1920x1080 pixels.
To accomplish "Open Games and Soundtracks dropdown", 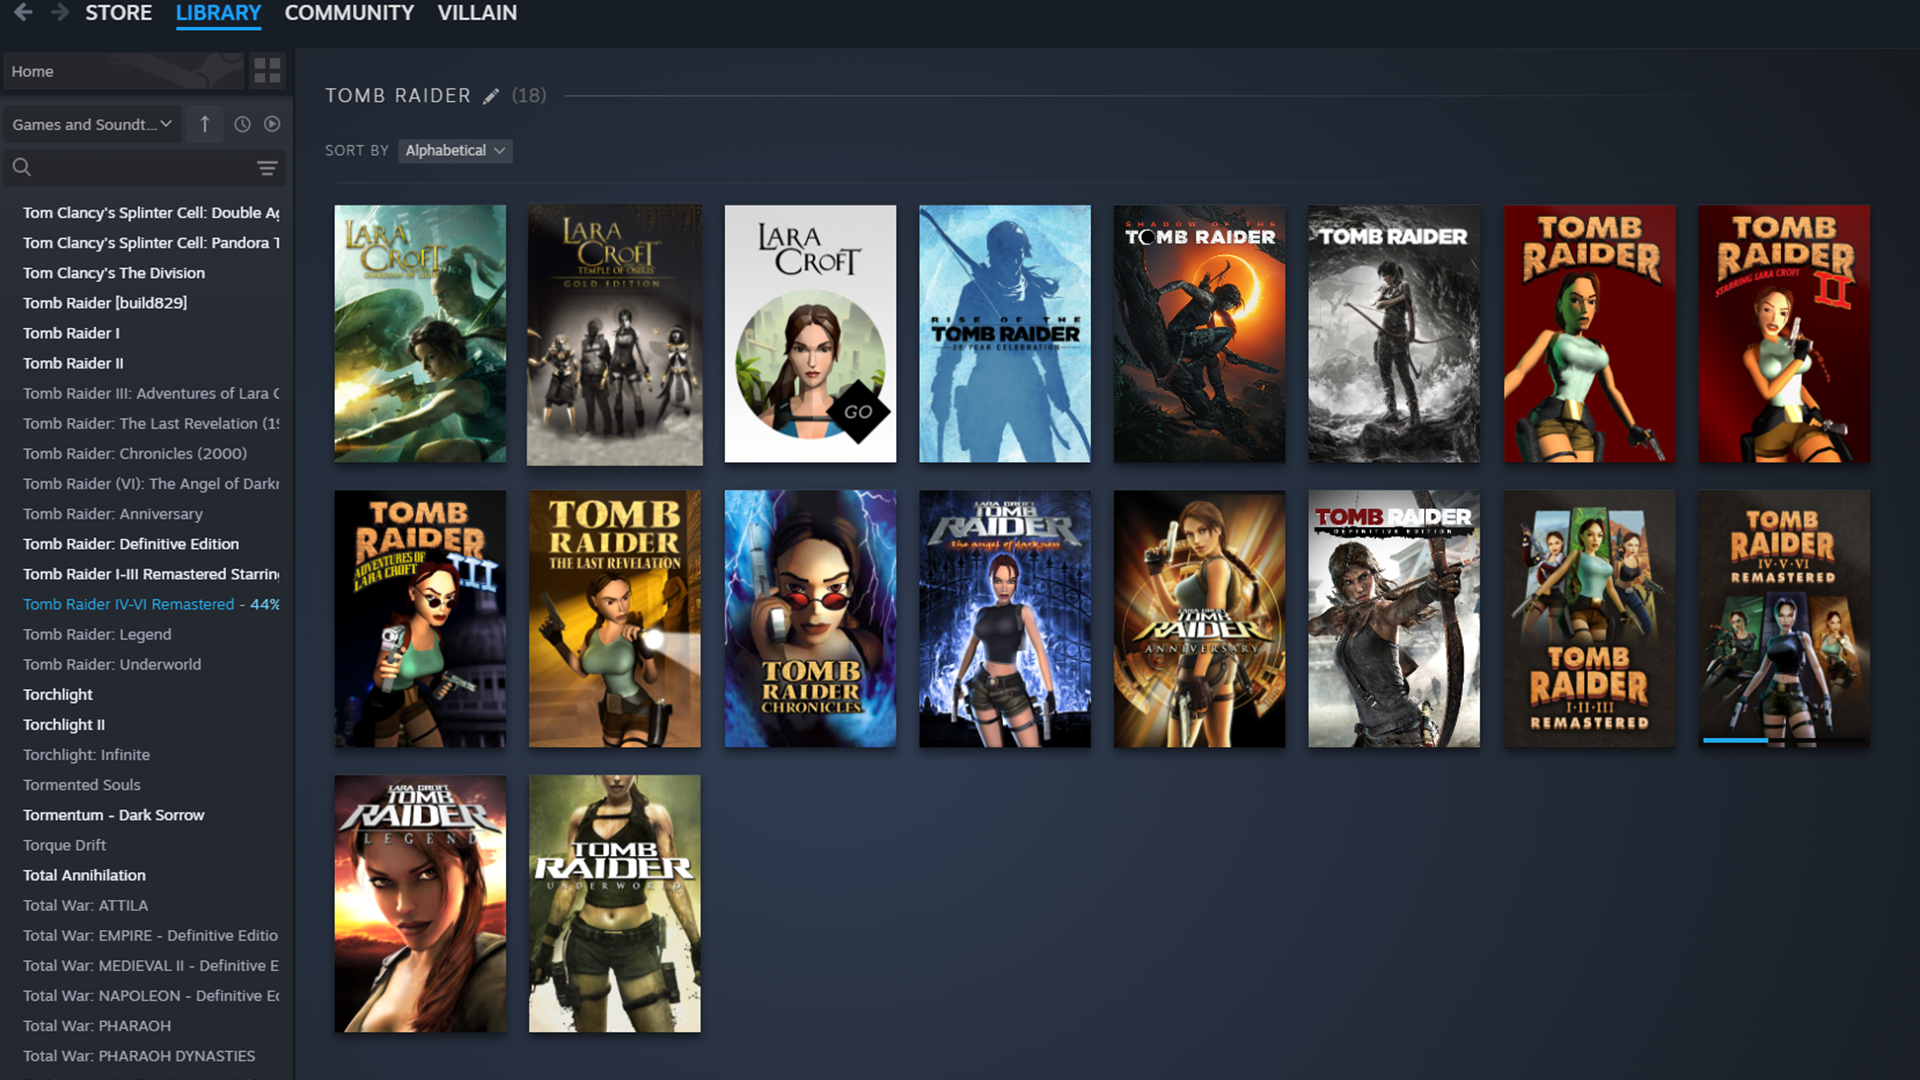I will (92, 124).
